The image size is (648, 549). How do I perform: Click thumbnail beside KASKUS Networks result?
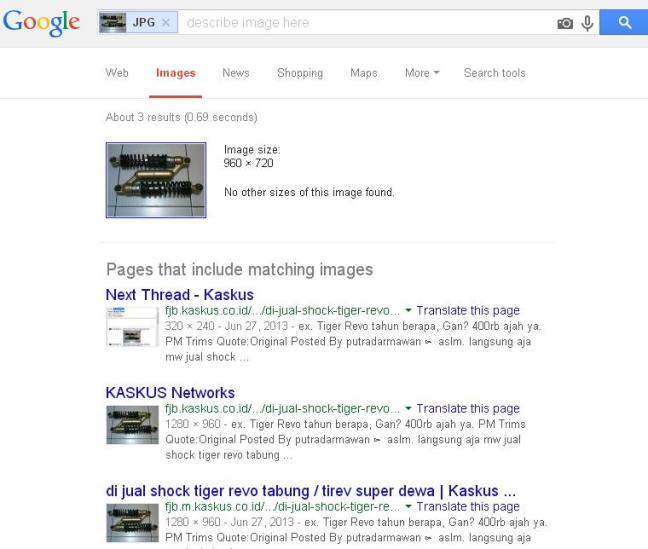pyautogui.click(x=132, y=425)
